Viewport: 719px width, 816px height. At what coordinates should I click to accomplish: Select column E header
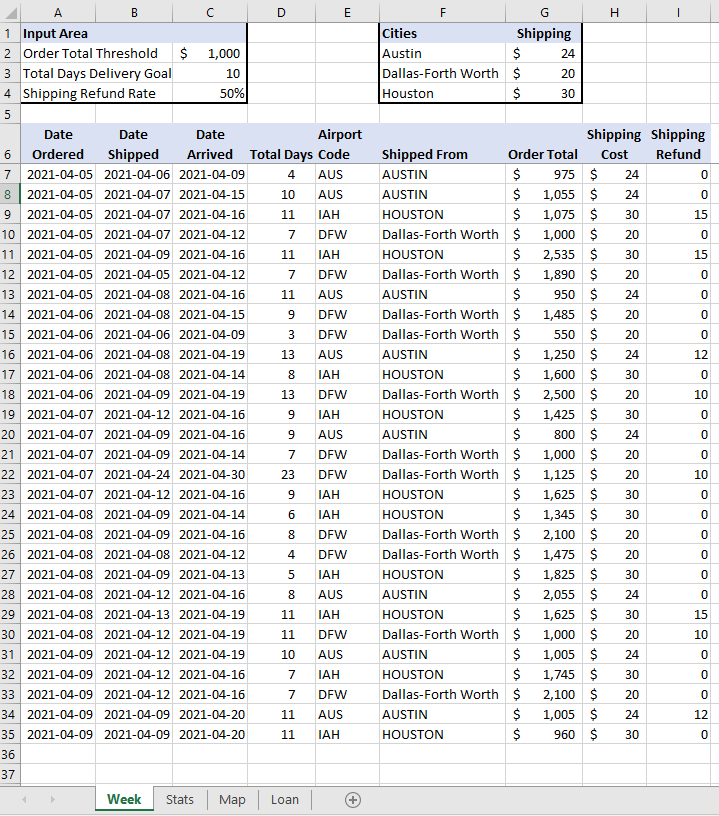(x=347, y=12)
